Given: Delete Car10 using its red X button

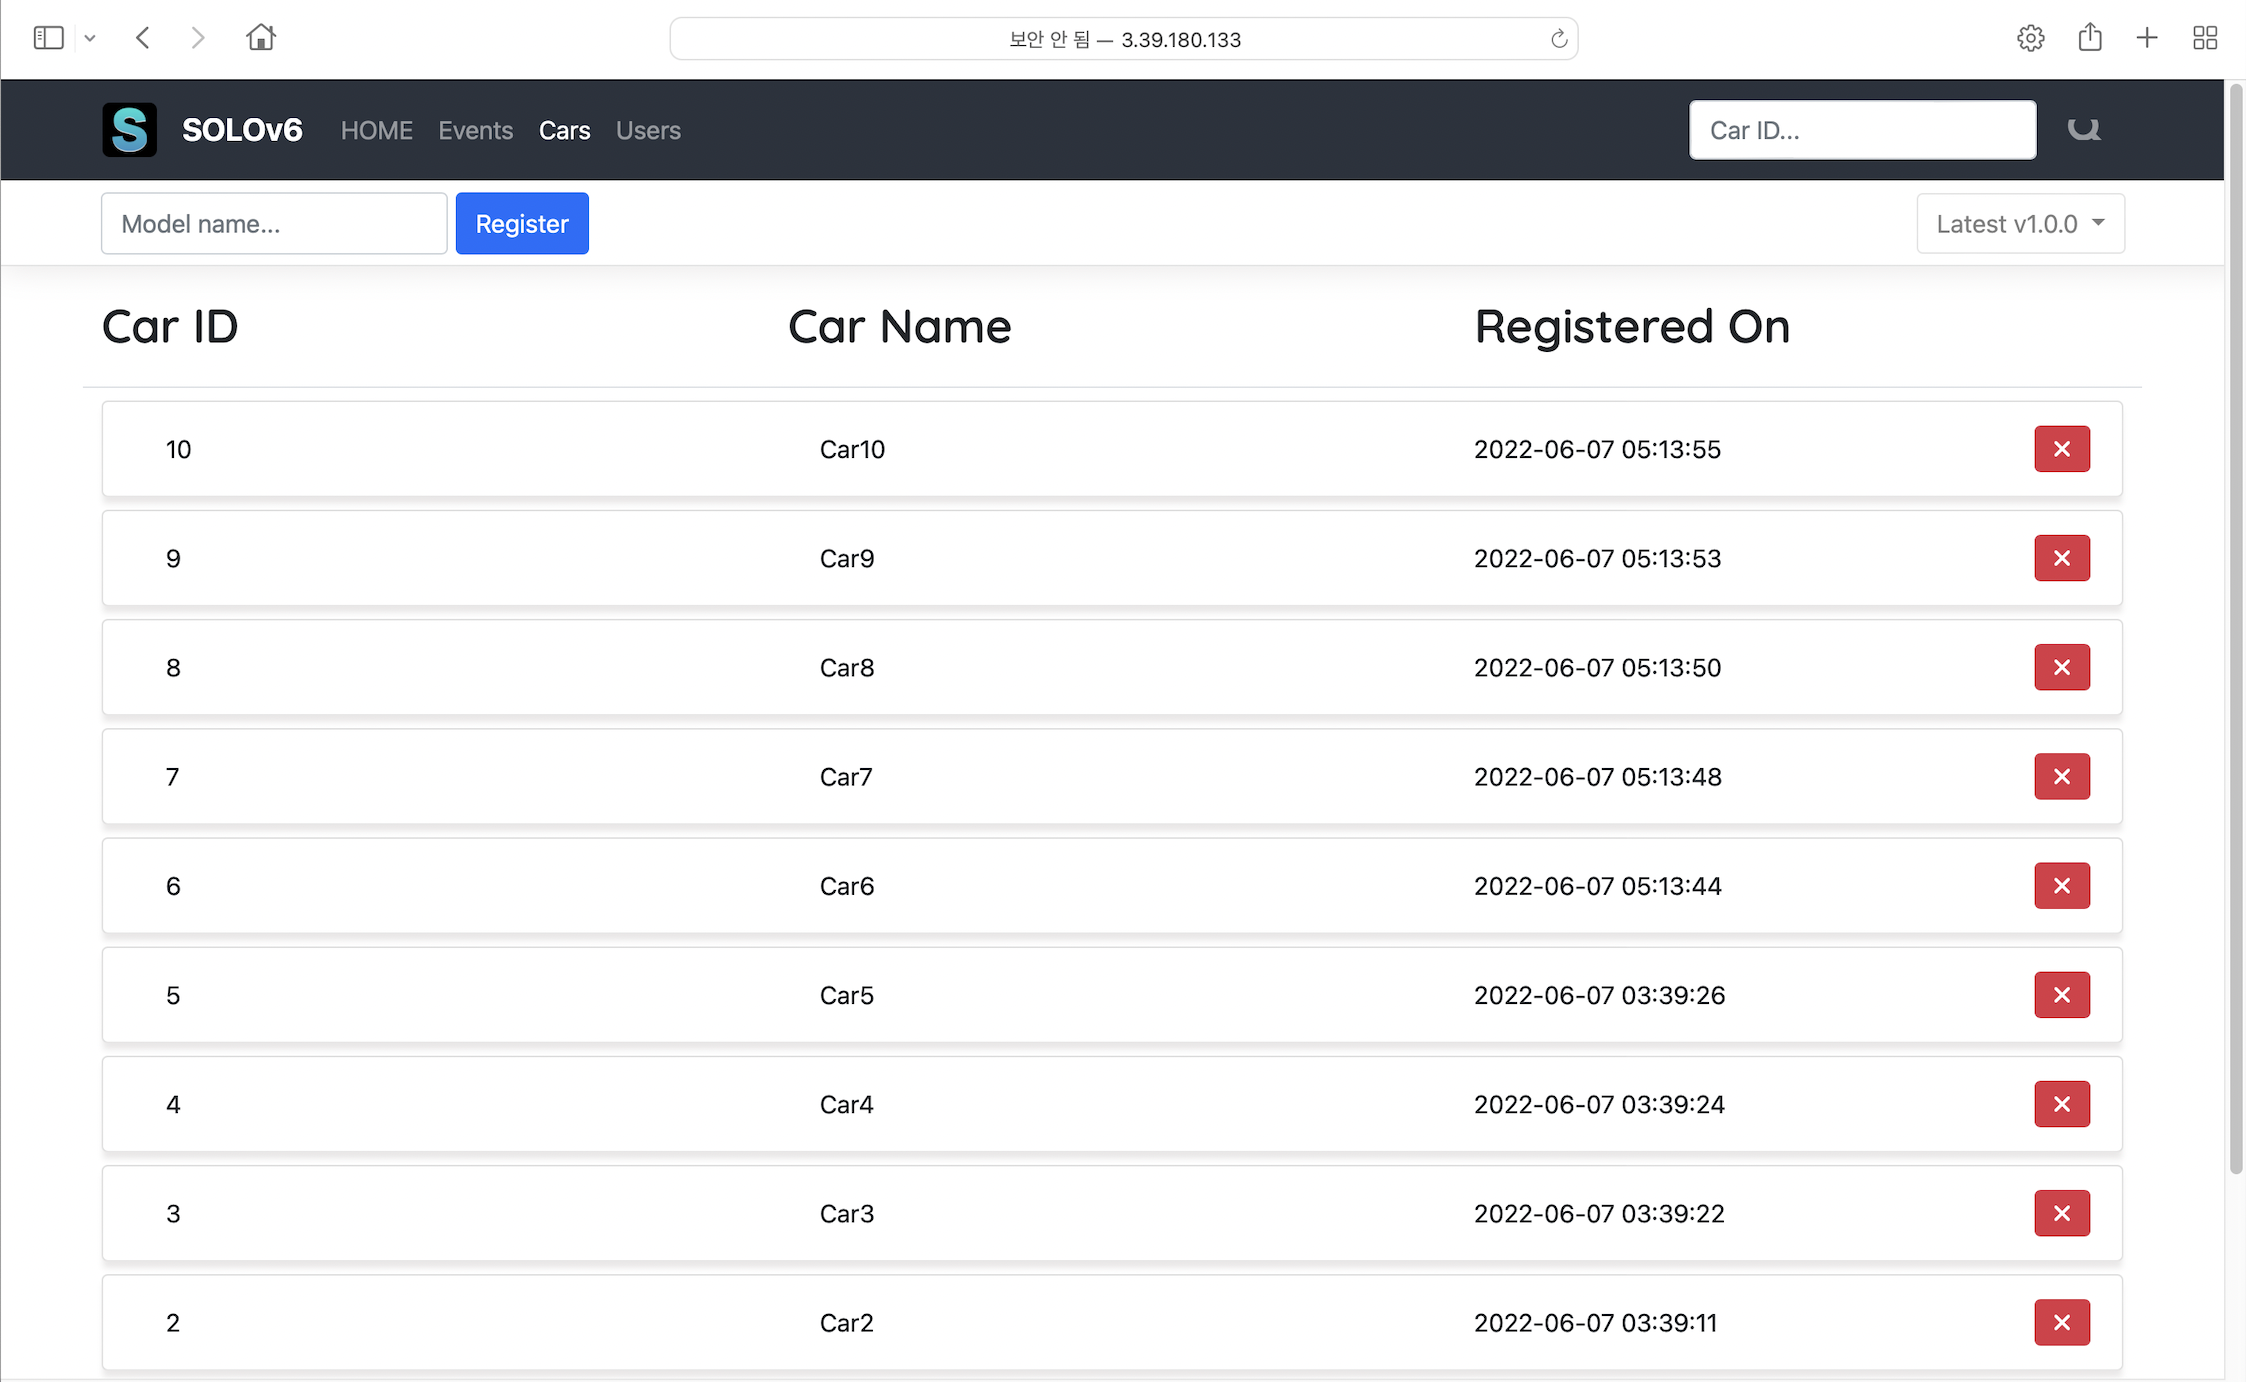Looking at the screenshot, I should click(x=2062, y=449).
